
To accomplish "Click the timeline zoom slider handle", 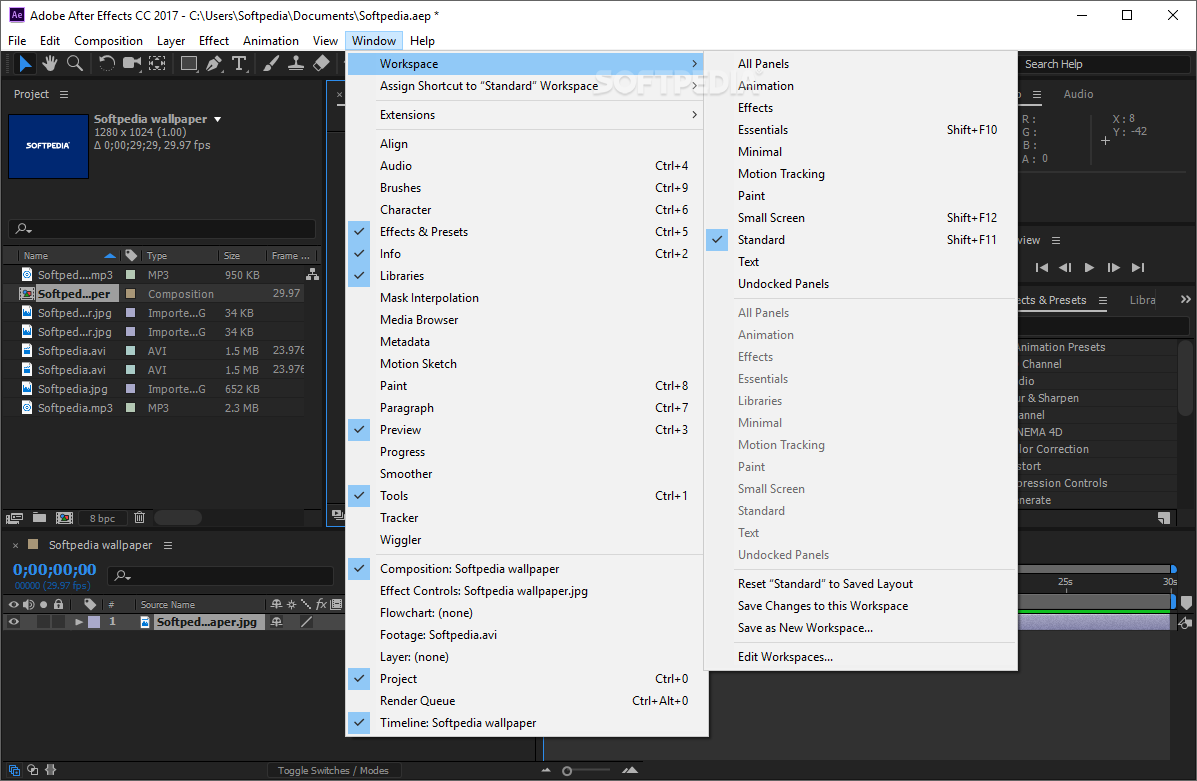I will (567, 771).
